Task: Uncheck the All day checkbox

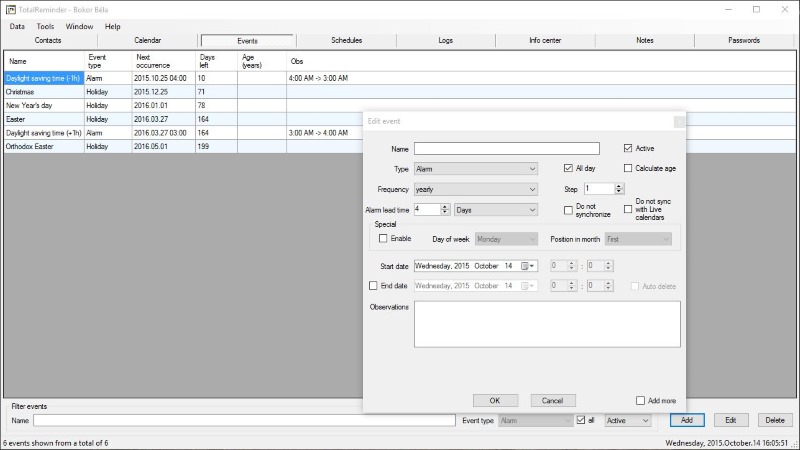Action: click(x=568, y=168)
